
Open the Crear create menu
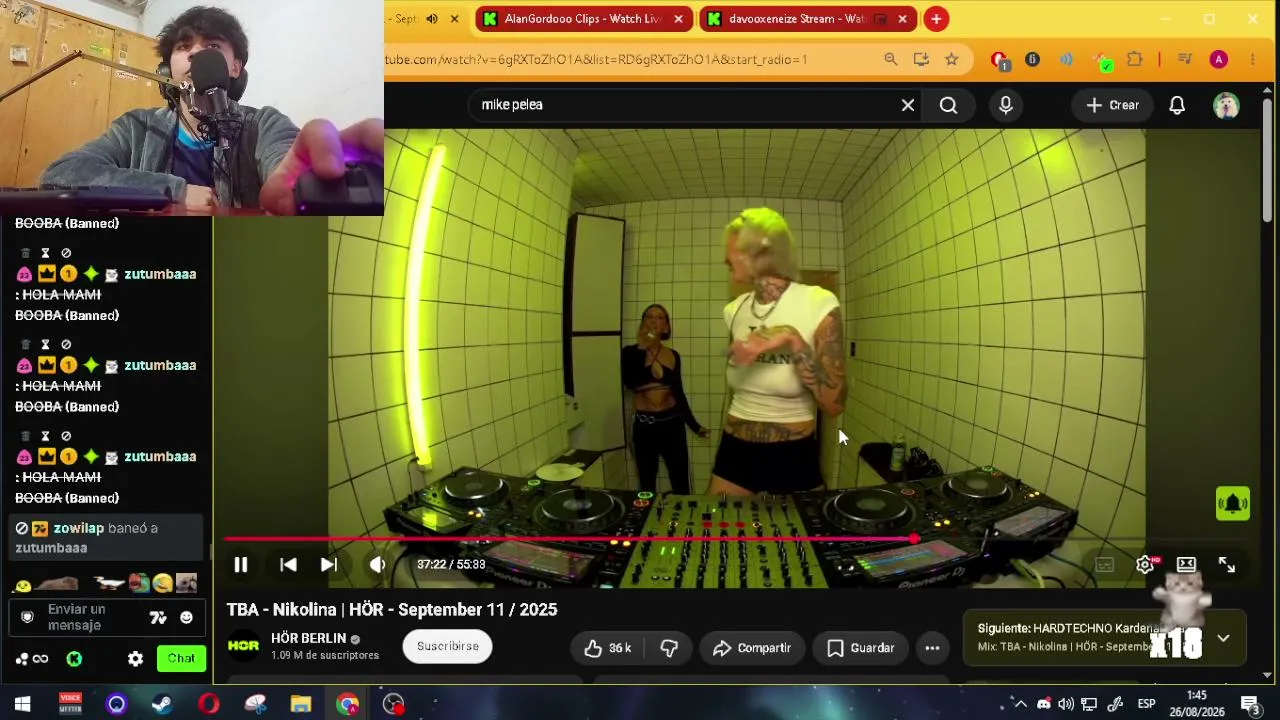click(x=1112, y=105)
